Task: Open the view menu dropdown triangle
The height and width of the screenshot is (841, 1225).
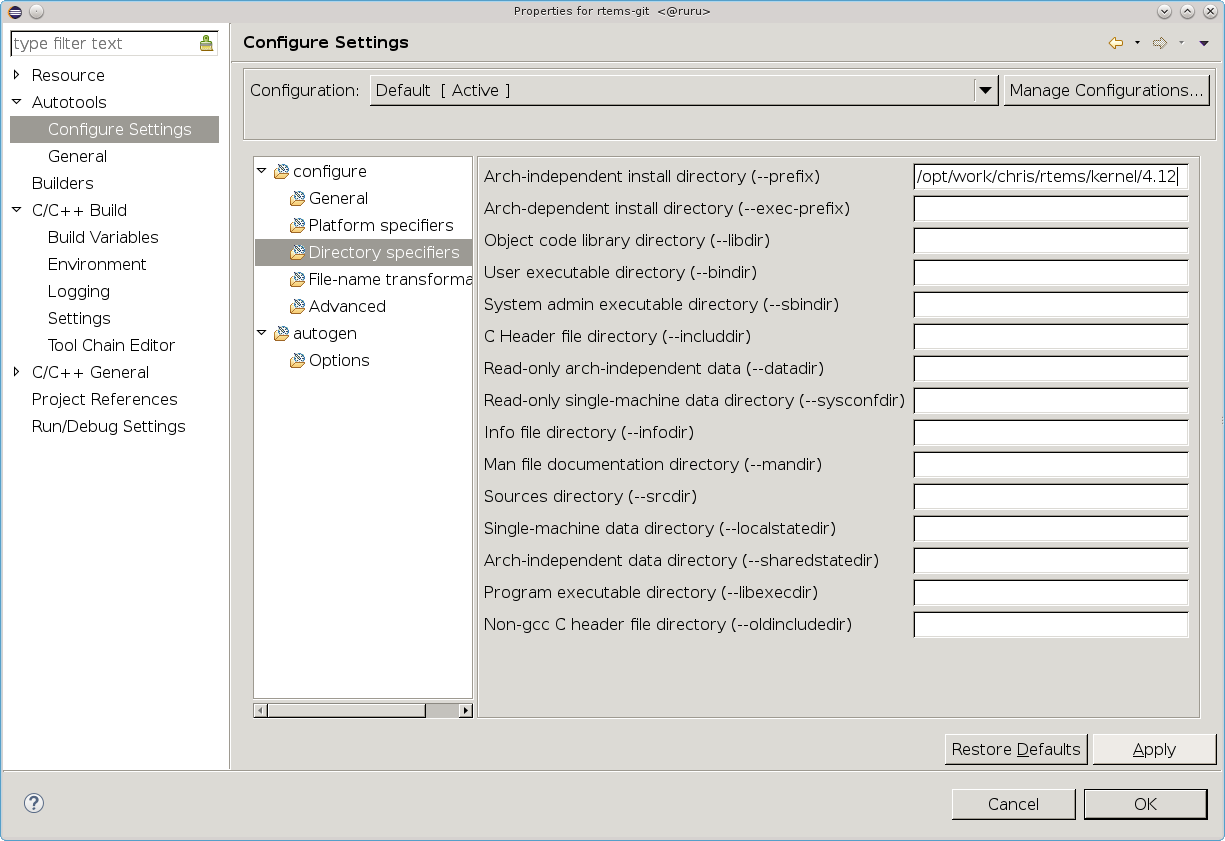Action: click(1204, 43)
